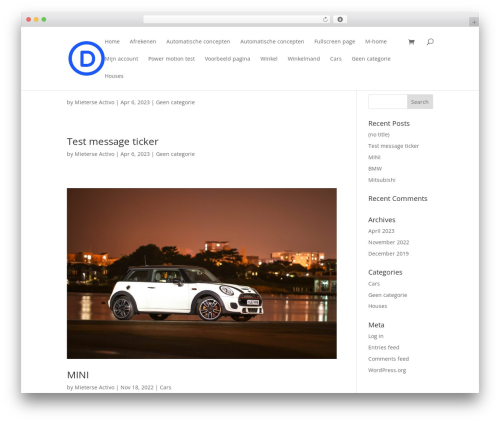The image size is (500, 423).
Task: Open the Winkel menu item
Action: [269, 59]
